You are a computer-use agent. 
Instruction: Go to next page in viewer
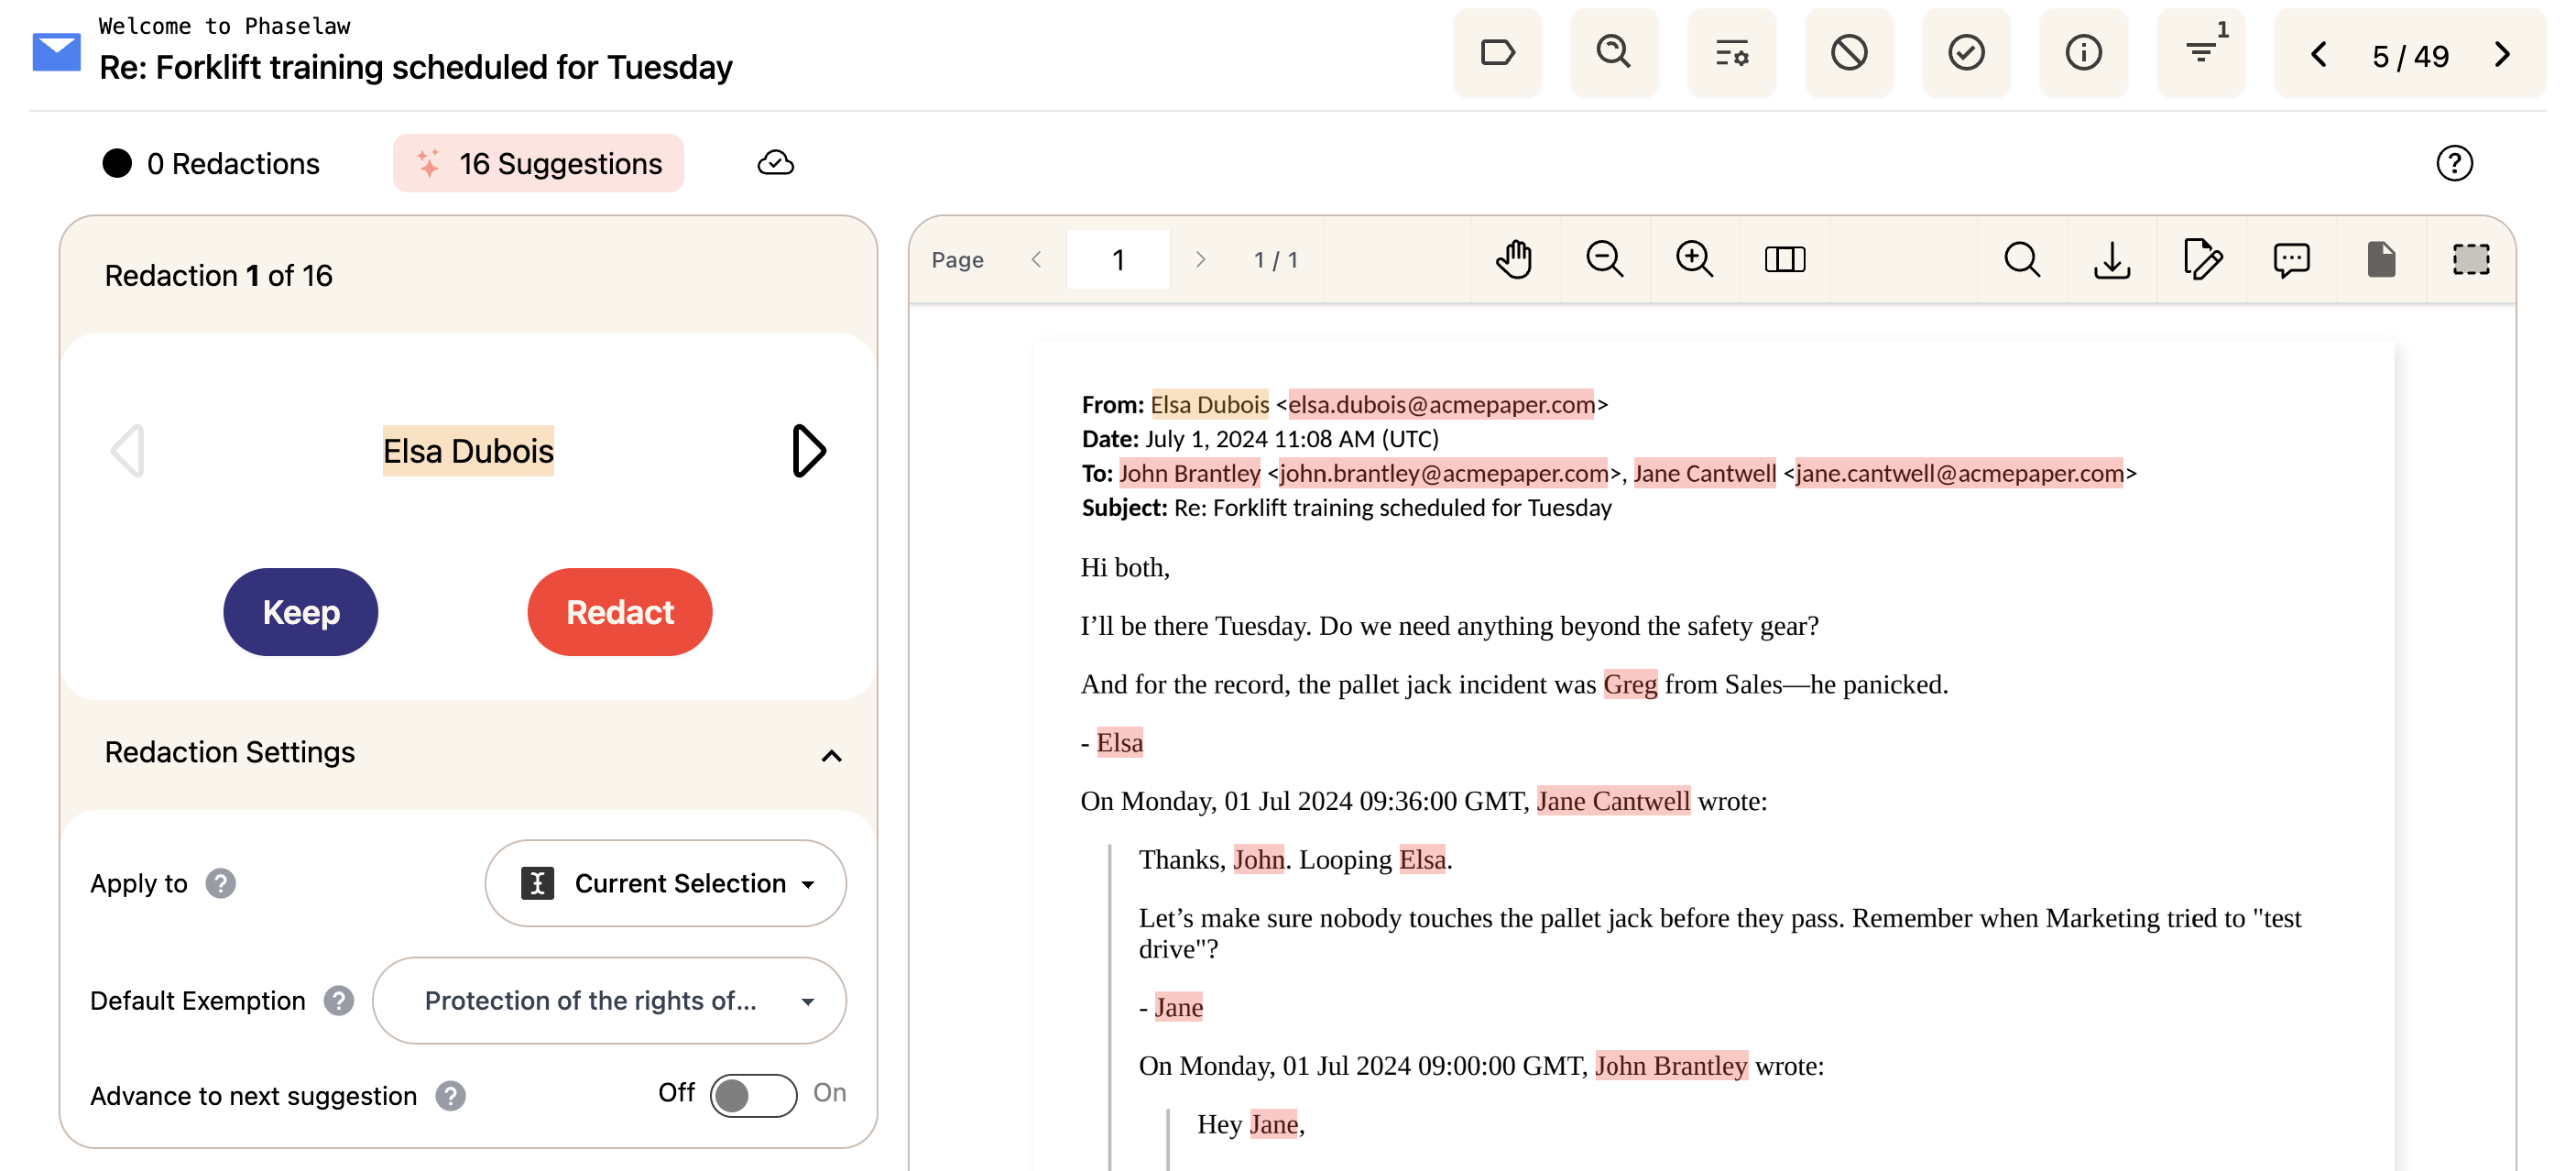(x=1200, y=260)
